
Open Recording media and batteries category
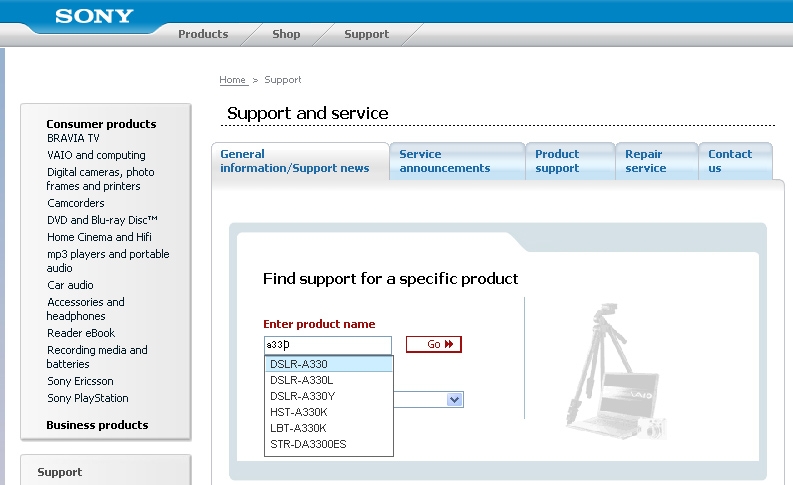(x=97, y=357)
